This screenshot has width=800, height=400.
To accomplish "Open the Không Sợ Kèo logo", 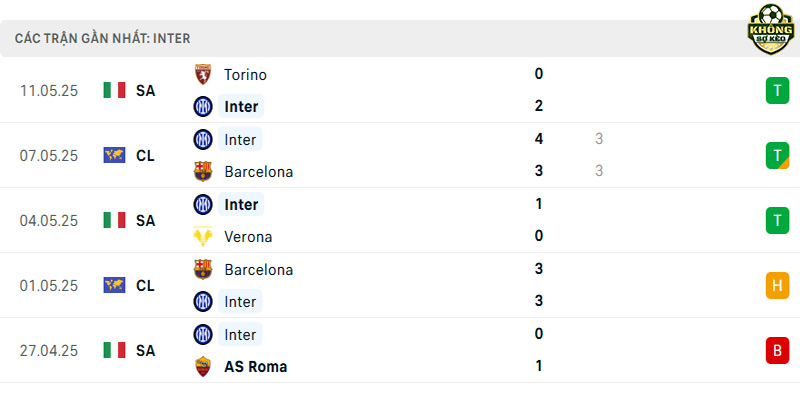I will click(771, 30).
